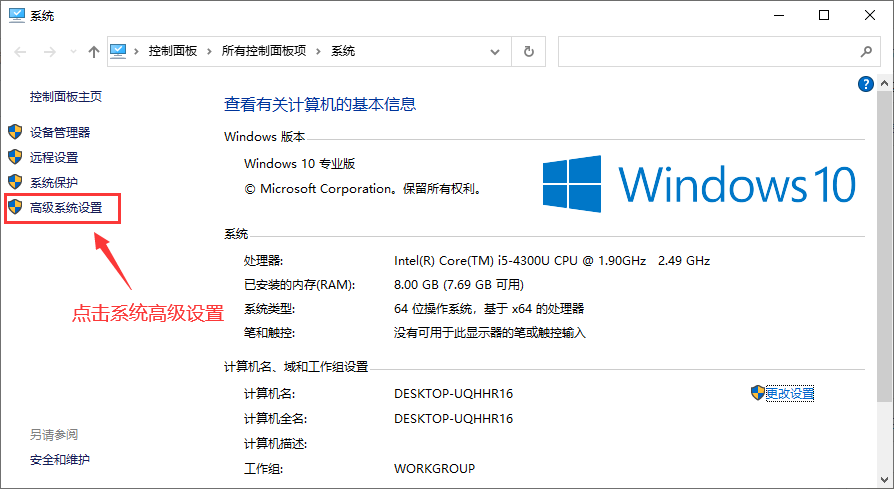Image resolution: width=894 pixels, height=489 pixels.
Task: Minimize the 系统 window
Action: click(x=779, y=15)
